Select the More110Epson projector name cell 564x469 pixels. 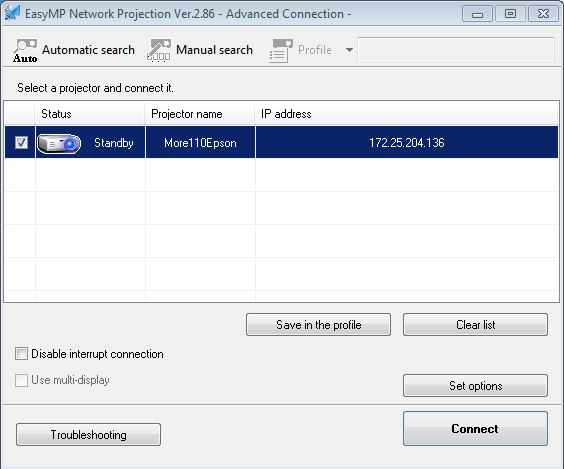coord(200,143)
